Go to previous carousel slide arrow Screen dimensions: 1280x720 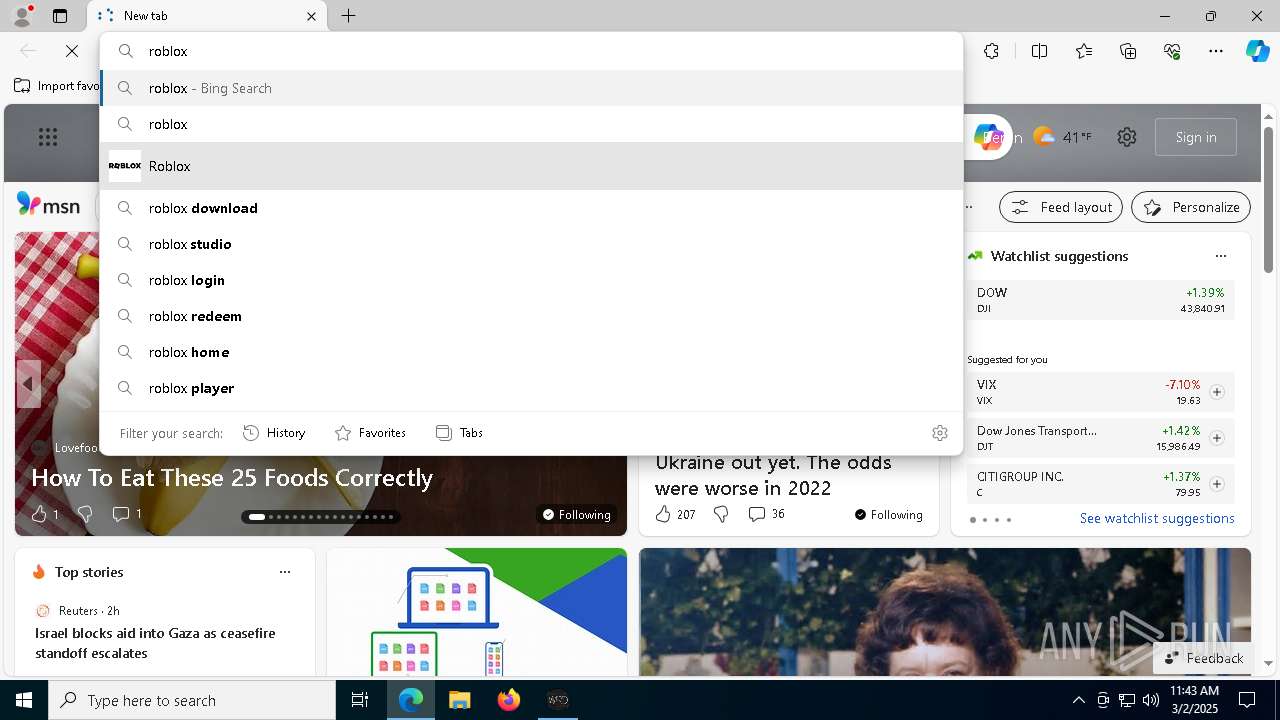[x=28, y=384]
